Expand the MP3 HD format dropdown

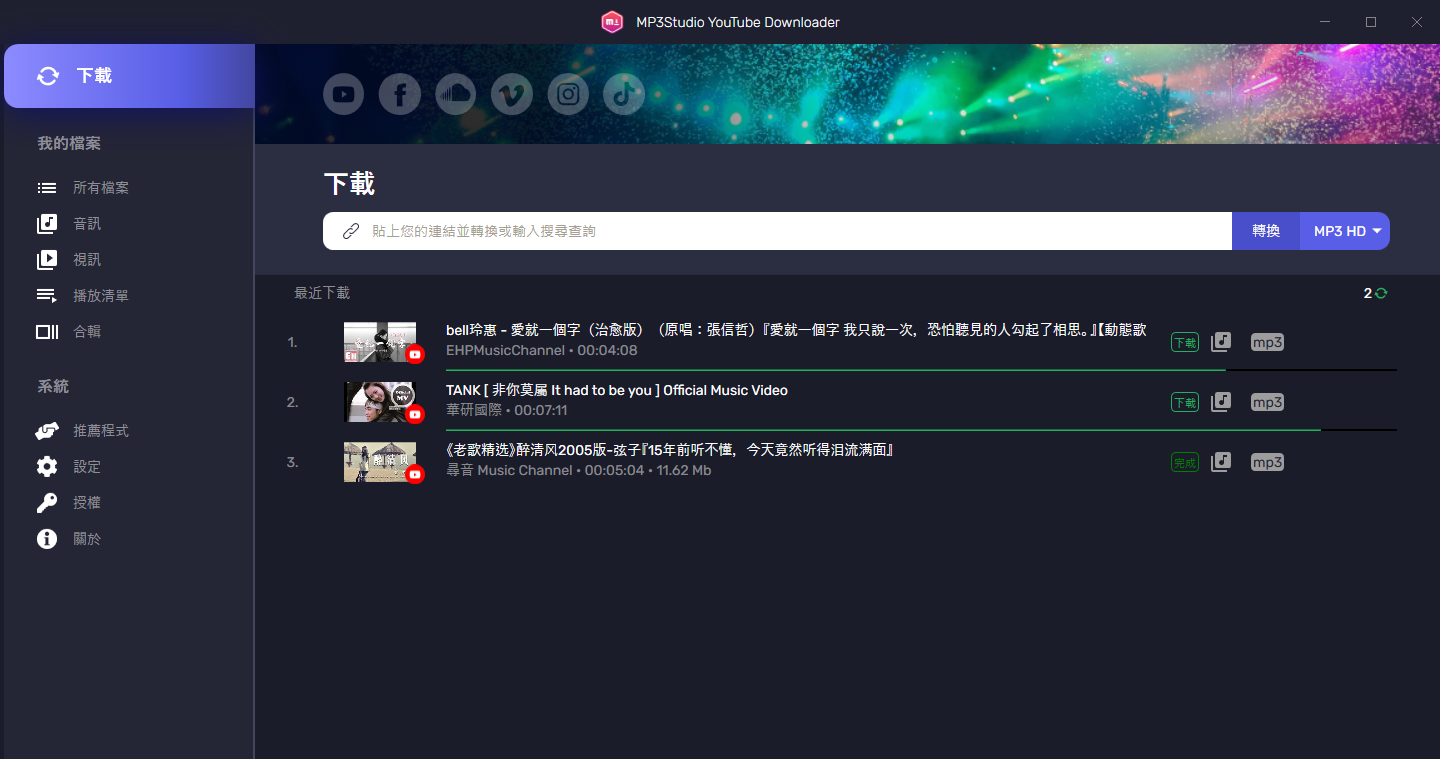coord(1345,231)
